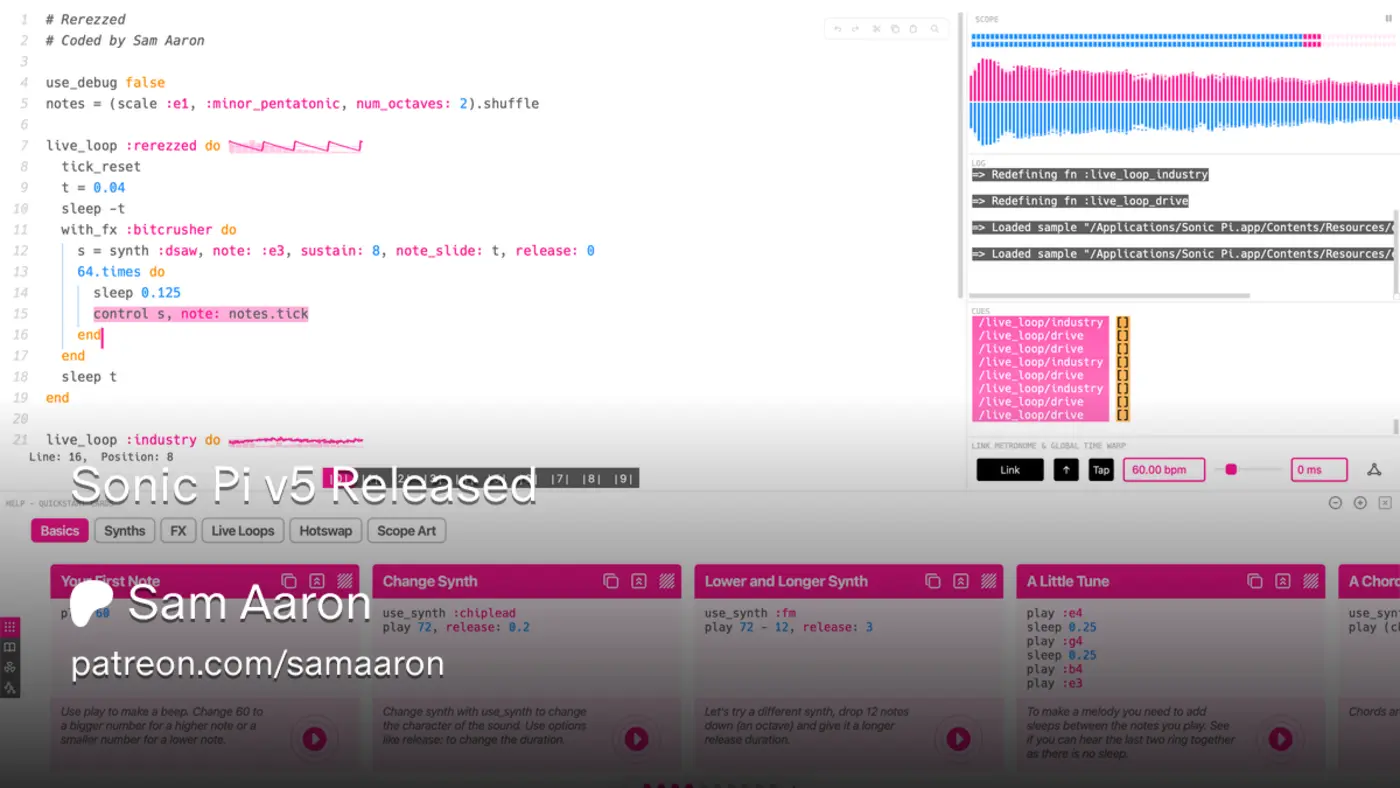1400x788 pixels.
Task: Click hatched icon on Change Synth card
Action: click(x=667, y=581)
